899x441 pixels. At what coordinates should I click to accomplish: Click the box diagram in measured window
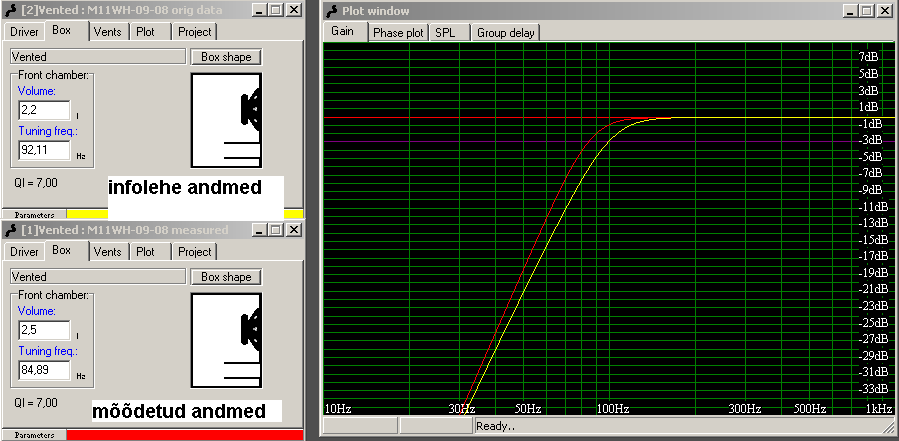[x=226, y=342]
